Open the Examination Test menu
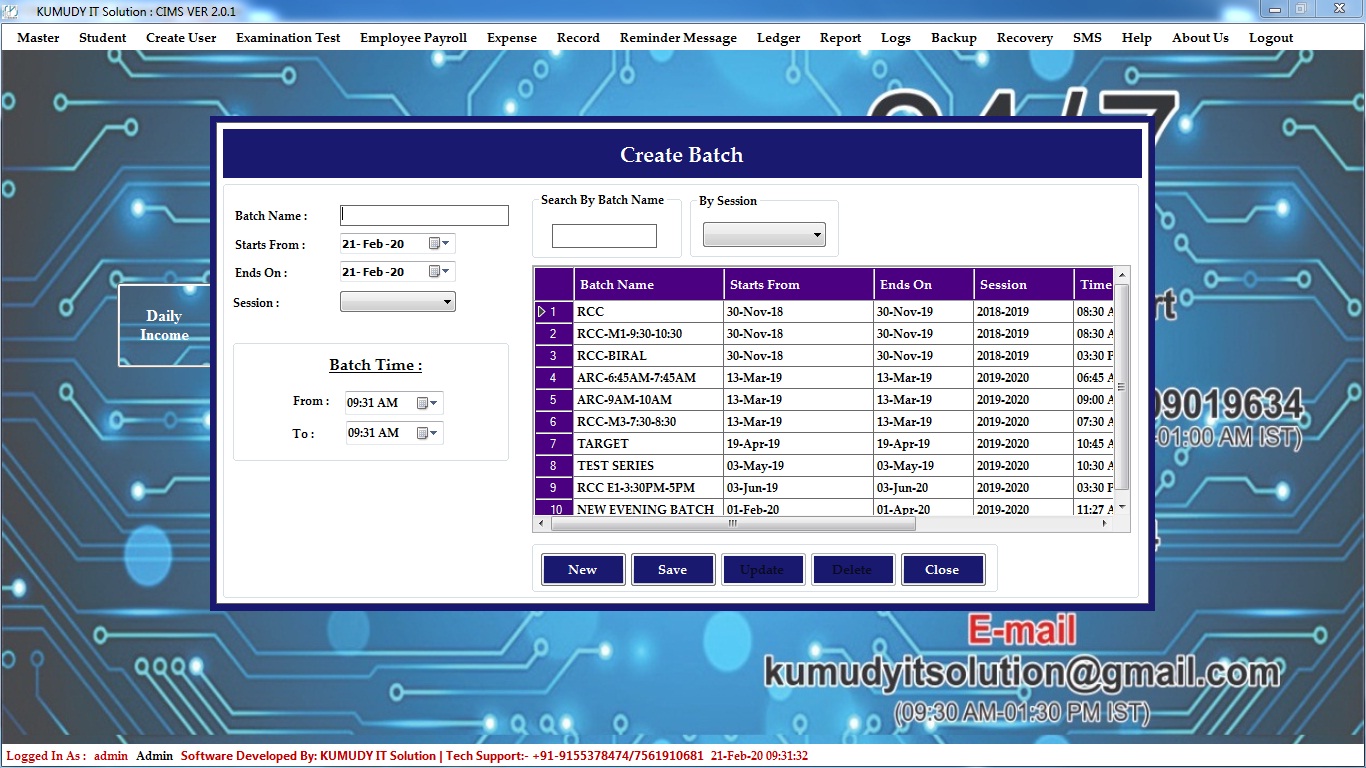This screenshot has width=1366, height=768. tap(288, 38)
